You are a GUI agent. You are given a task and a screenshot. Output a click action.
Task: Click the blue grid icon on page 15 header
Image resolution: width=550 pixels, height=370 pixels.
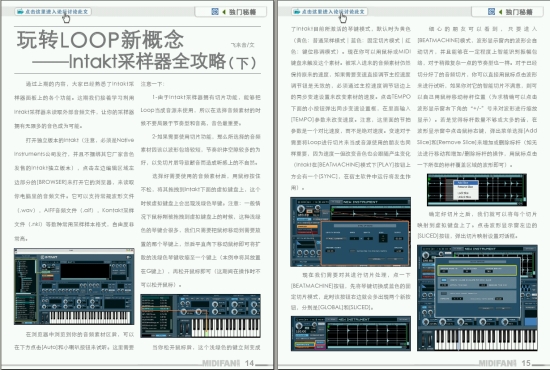491,12
